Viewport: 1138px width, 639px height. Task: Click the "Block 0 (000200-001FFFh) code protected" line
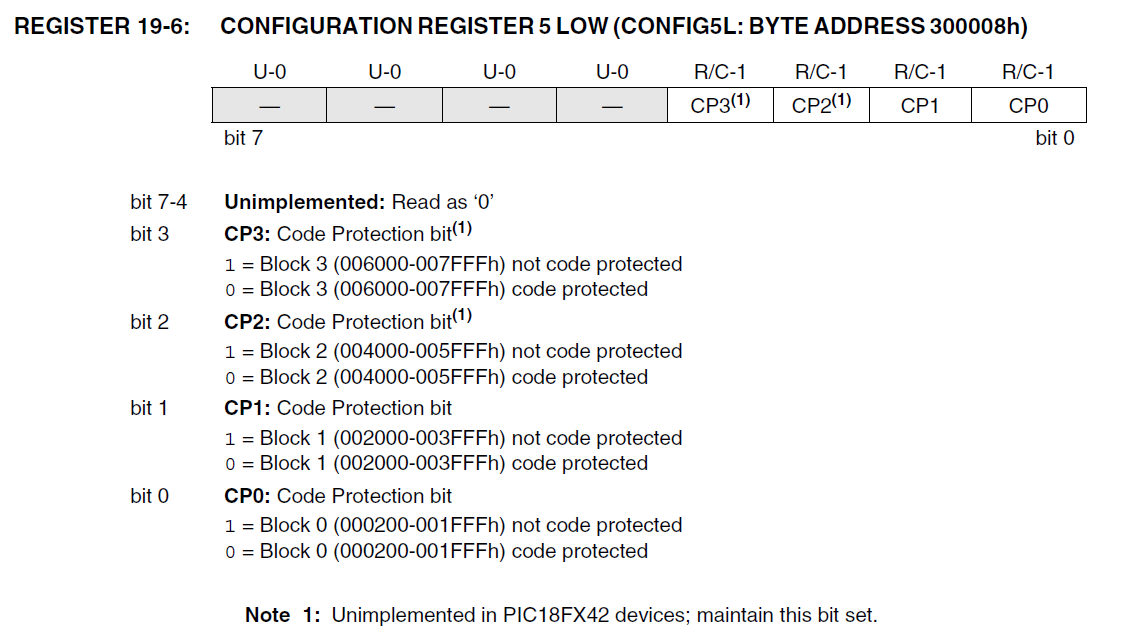436,551
